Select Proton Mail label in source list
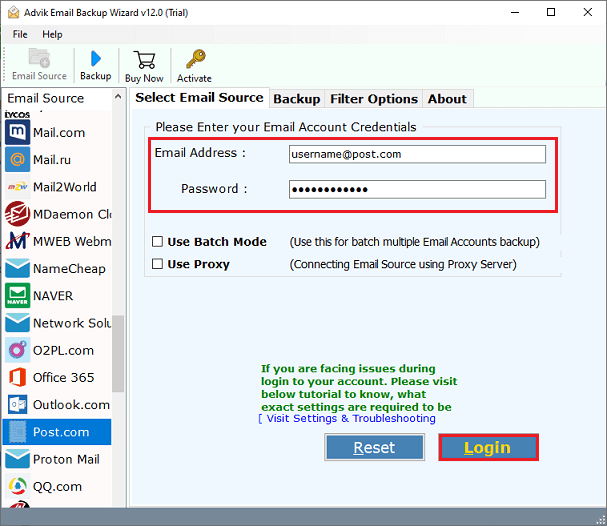Image resolution: width=607 pixels, height=526 pixels. click(66, 459)
